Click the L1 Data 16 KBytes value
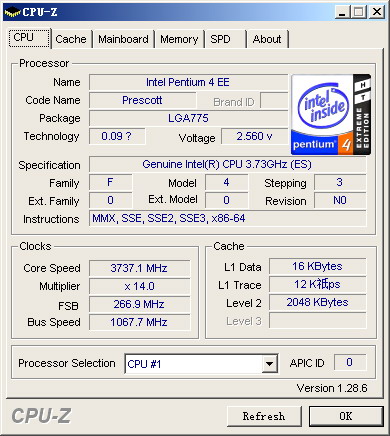 coord(317,266)
